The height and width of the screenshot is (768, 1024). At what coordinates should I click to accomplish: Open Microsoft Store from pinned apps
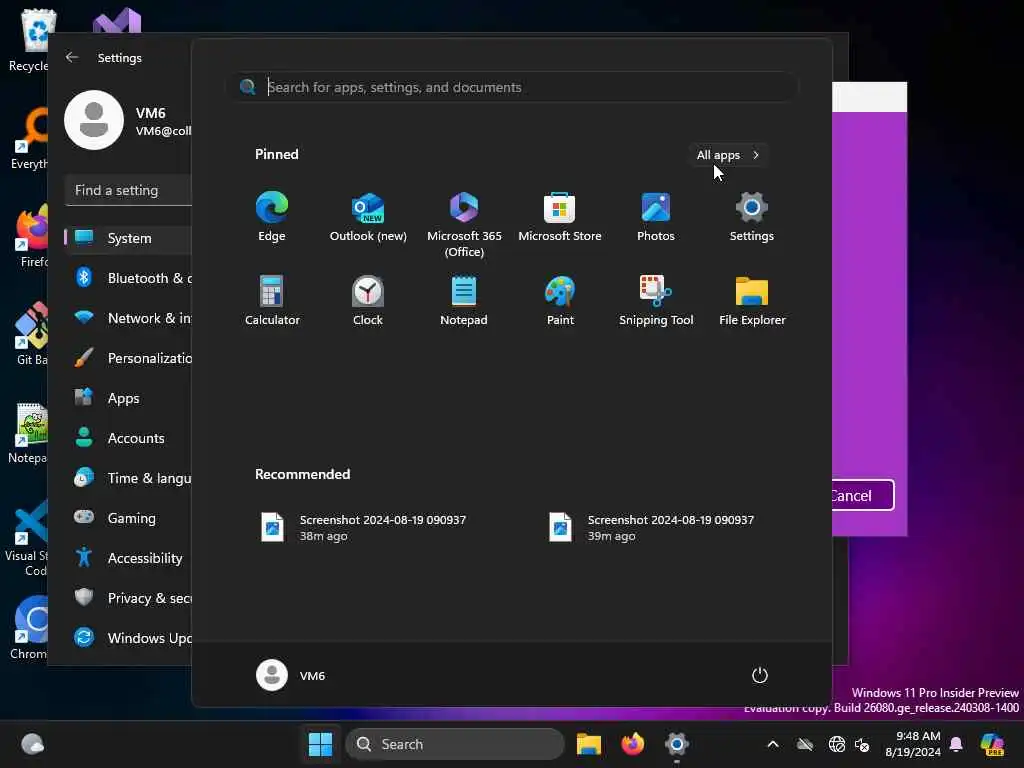click(560, 217)
